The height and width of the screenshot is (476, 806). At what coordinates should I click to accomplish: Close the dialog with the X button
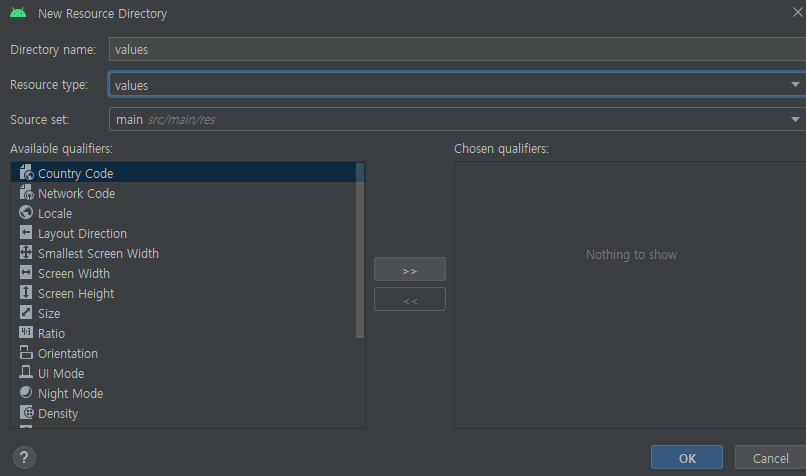tap(797, 12)
